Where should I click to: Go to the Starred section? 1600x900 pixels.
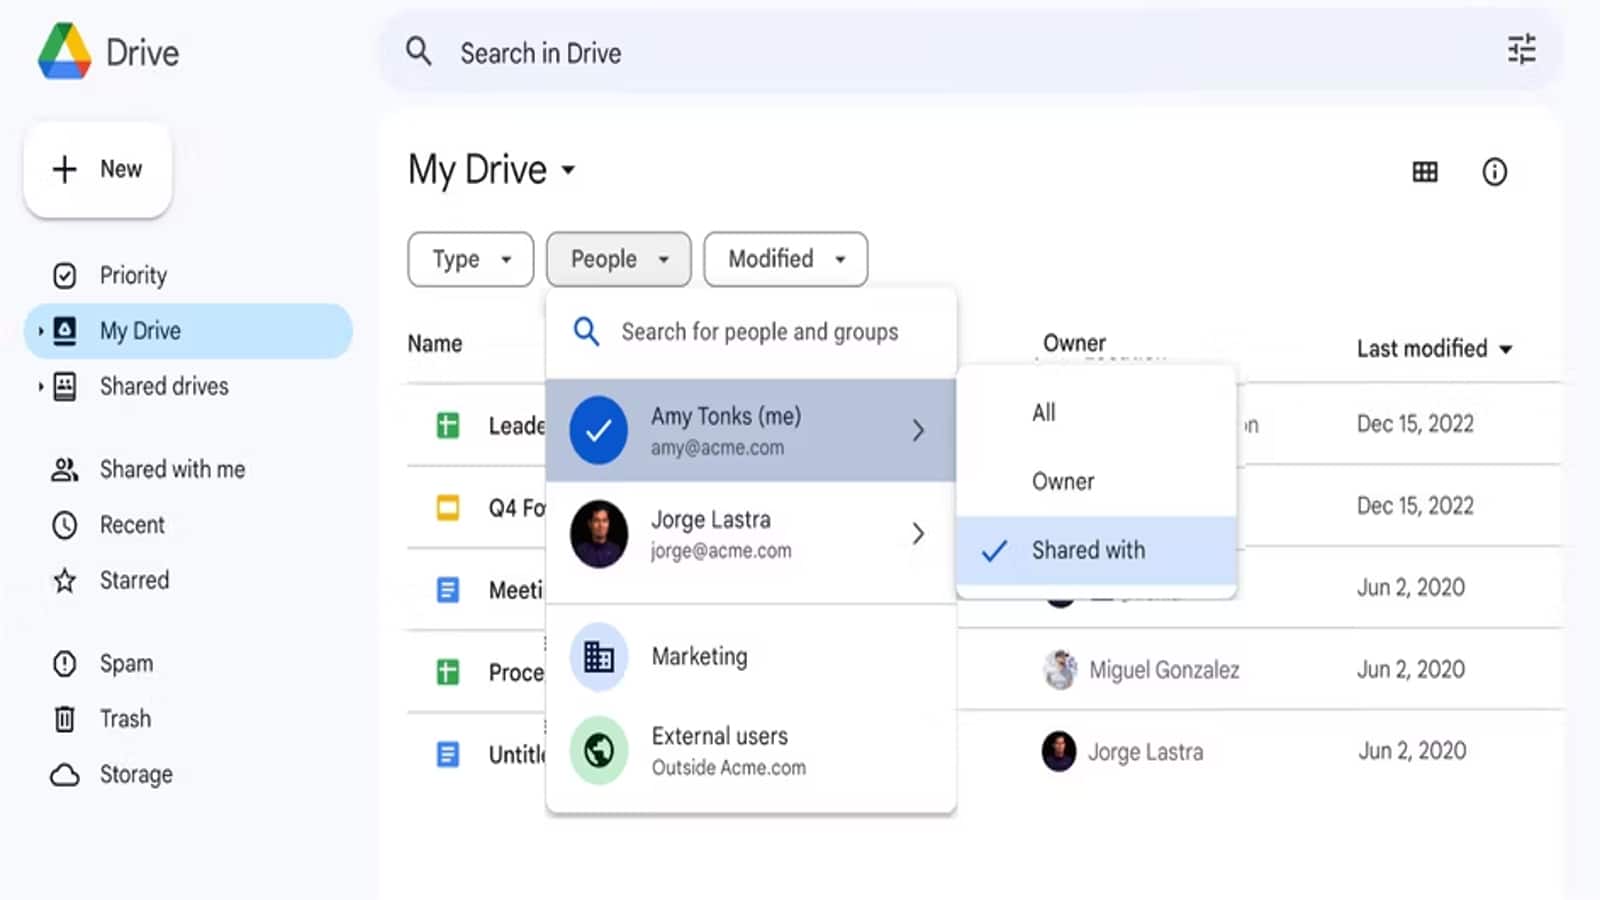134,580
